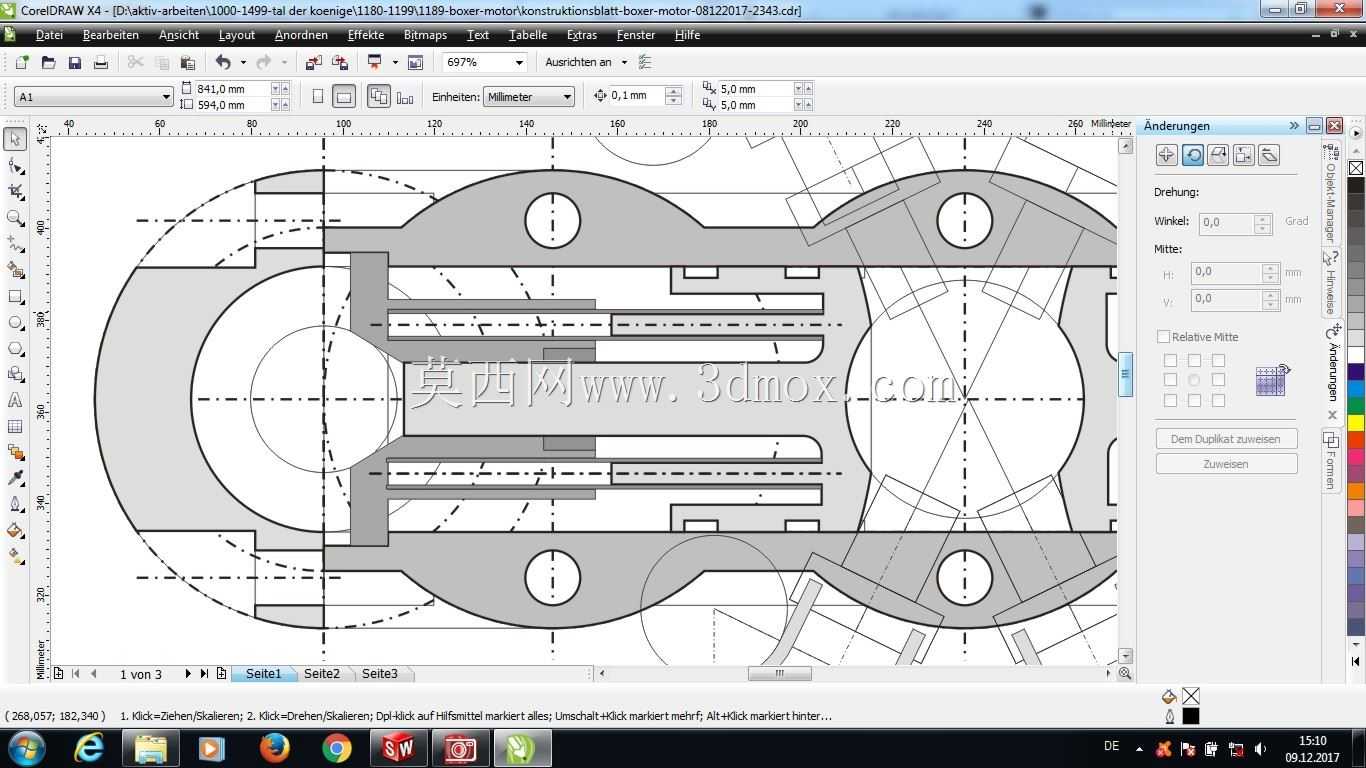Select the Outline pen tool
This screenshot has width=1366, height=768.
click(x=15, y=504)
